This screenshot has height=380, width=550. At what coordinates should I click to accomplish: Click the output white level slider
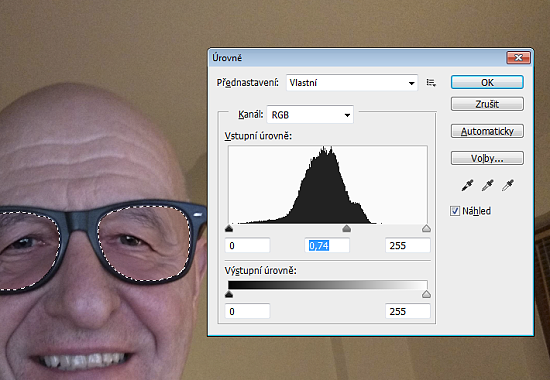[427, 294]
